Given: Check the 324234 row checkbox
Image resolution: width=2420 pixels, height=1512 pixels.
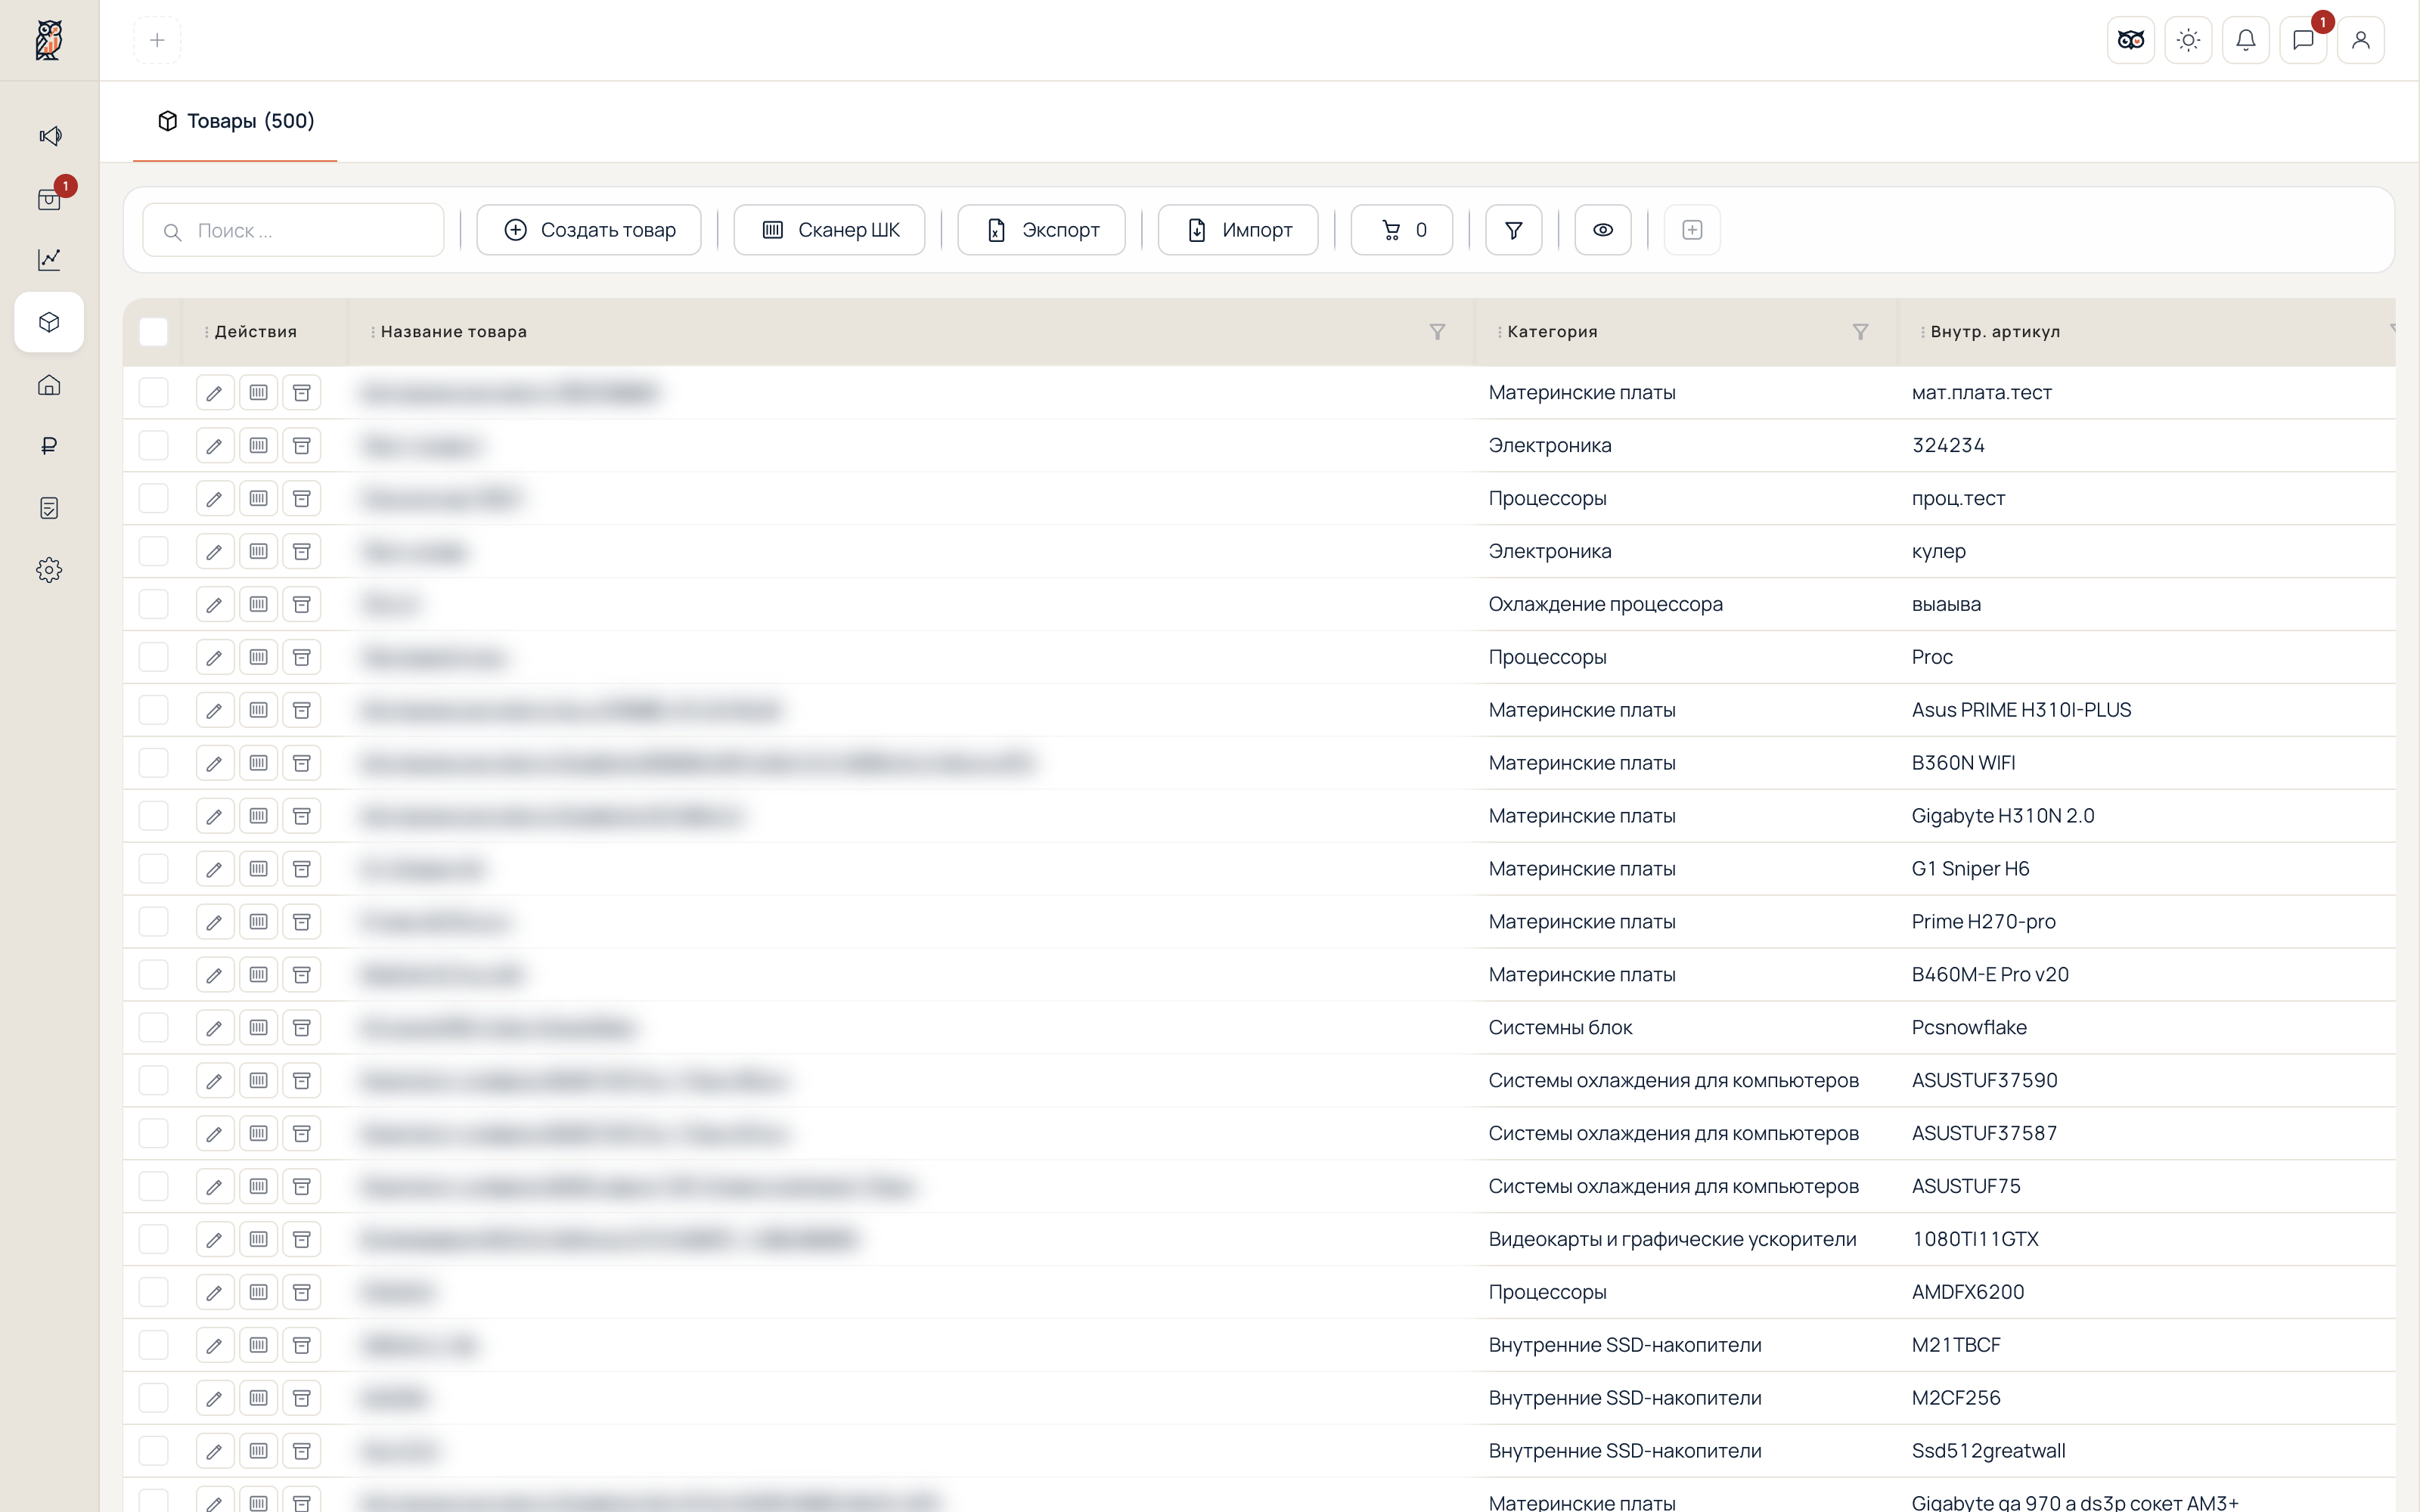Looking at the screenshot, I should pos(153,445).
